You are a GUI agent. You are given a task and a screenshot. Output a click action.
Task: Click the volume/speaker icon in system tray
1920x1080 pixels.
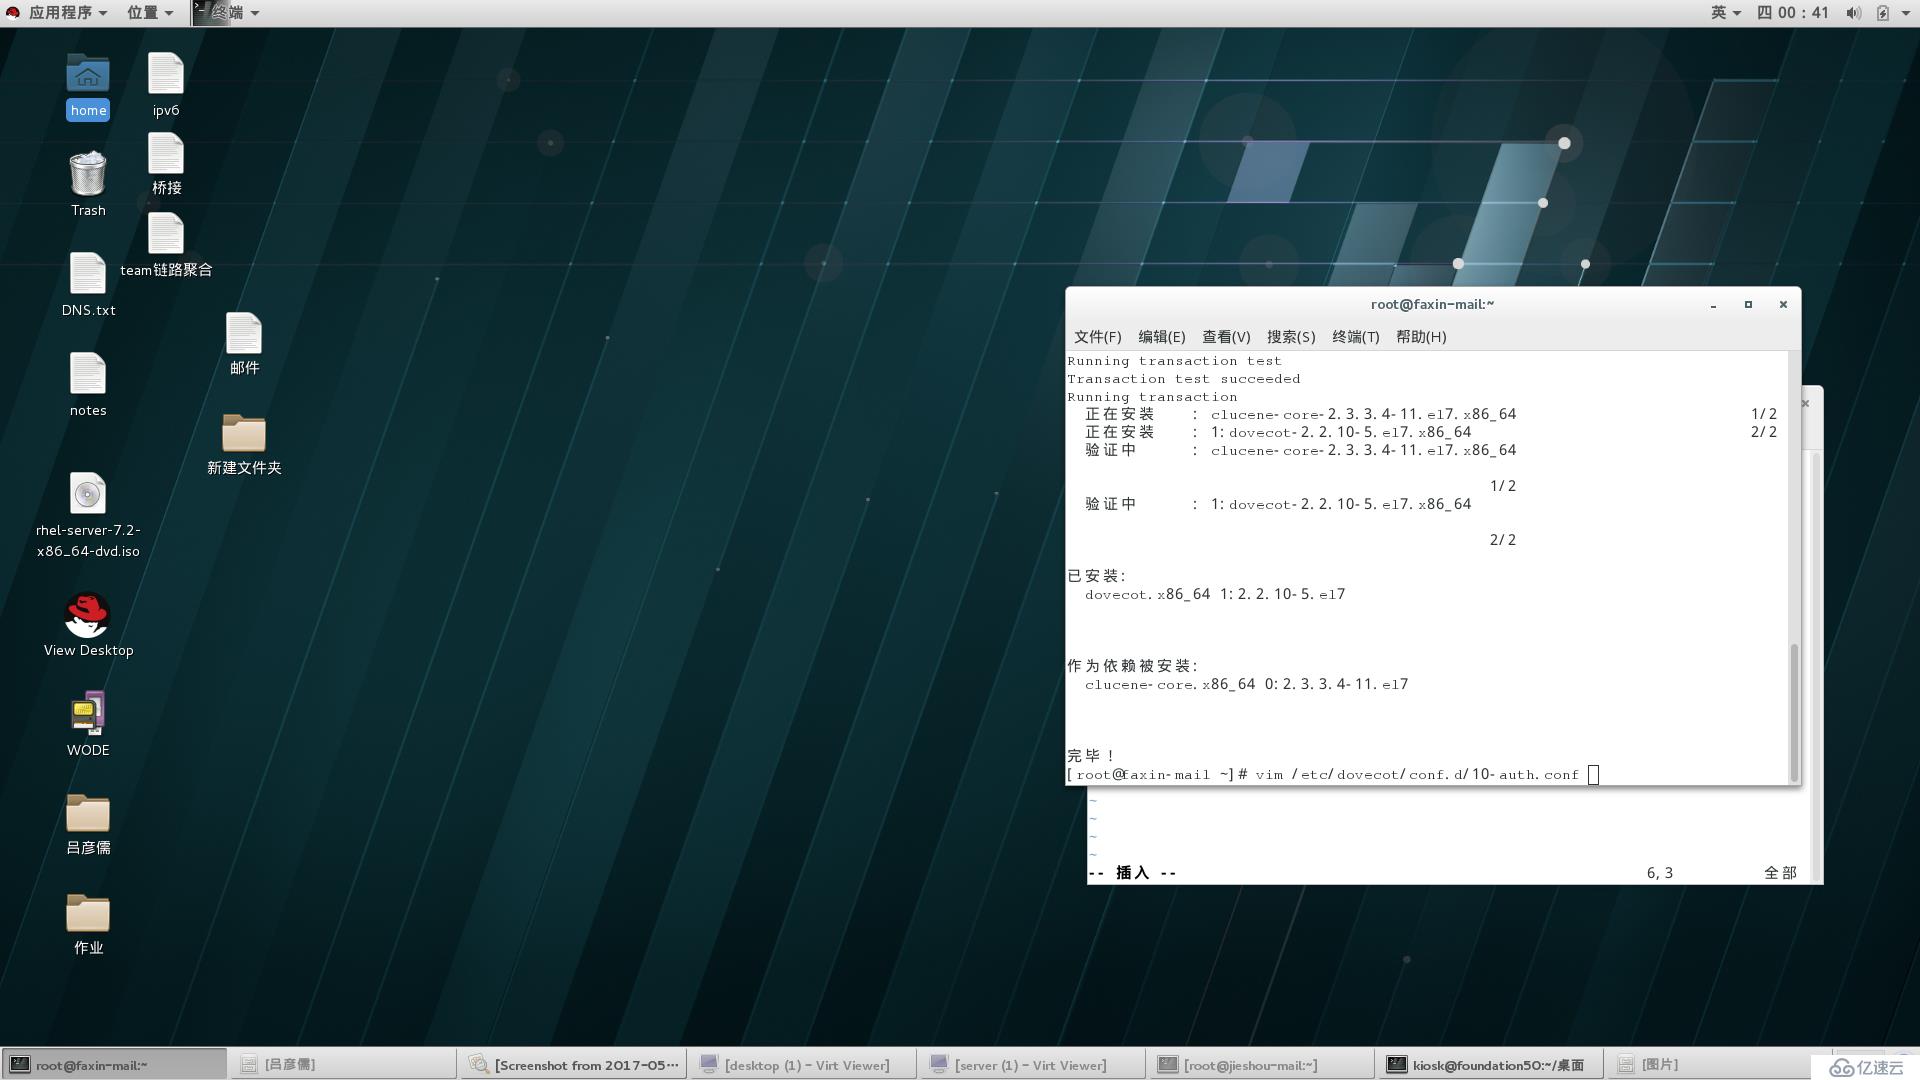pos(1854,12)
